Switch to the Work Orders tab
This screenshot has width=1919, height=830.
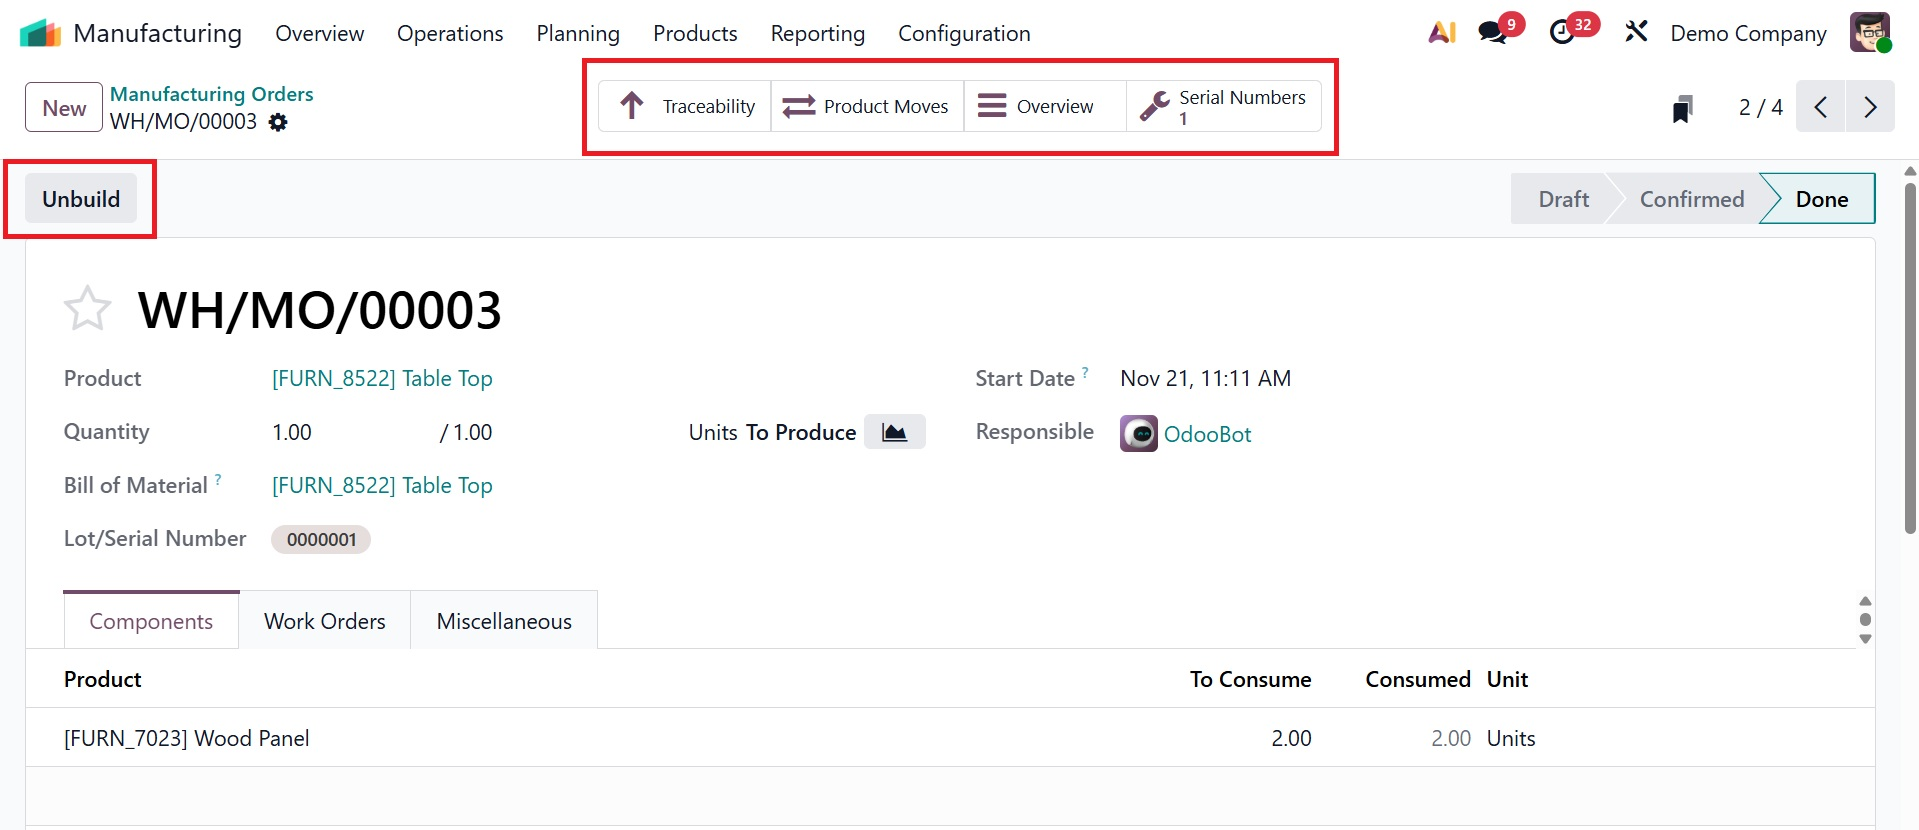coord(324,621)
